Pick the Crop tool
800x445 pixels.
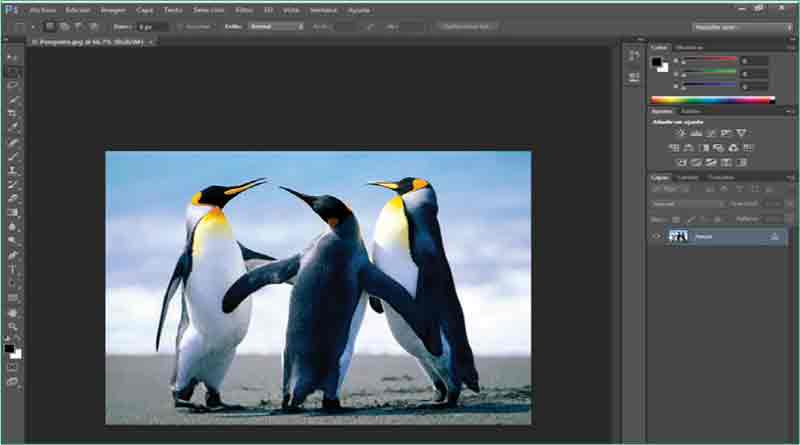point(13,114)
